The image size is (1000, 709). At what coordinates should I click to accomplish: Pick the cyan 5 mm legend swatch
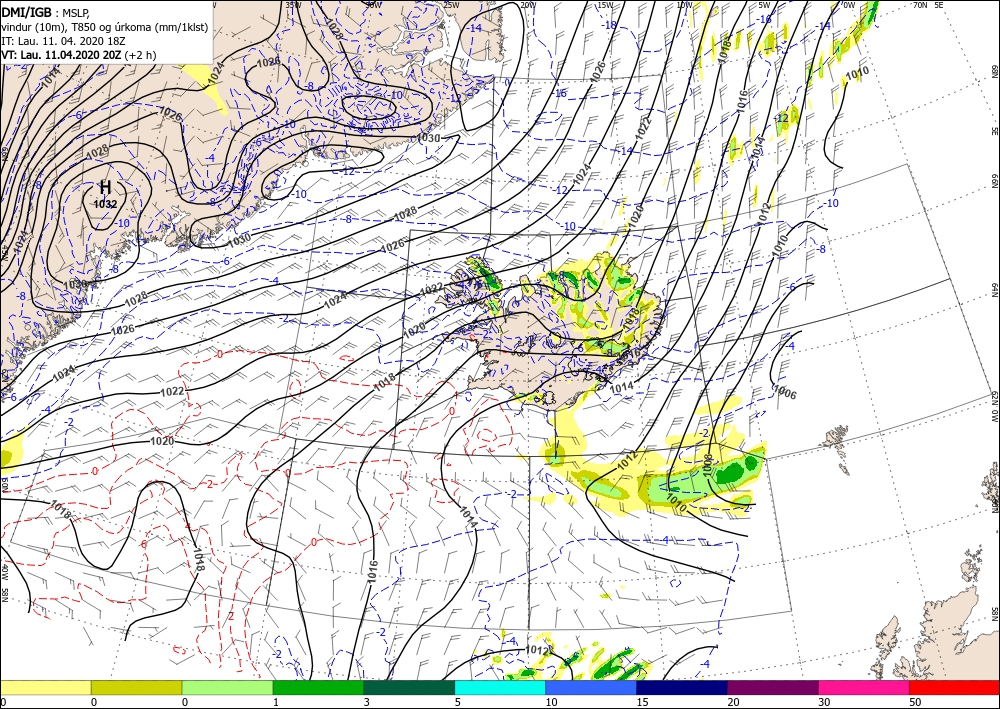(x=500, y=687)
